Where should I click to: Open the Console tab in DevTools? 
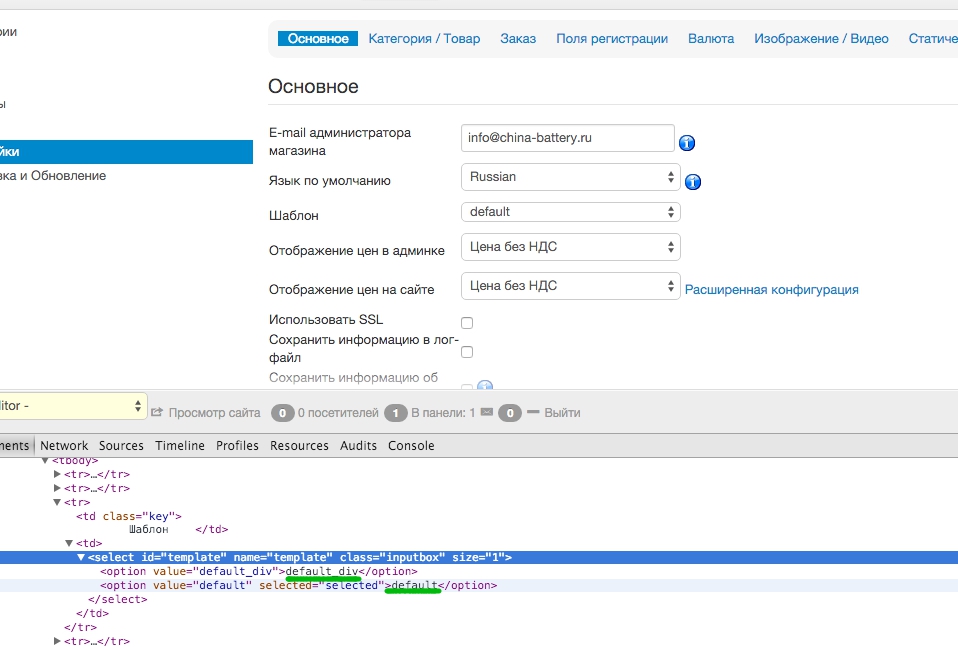click(411, 446)
